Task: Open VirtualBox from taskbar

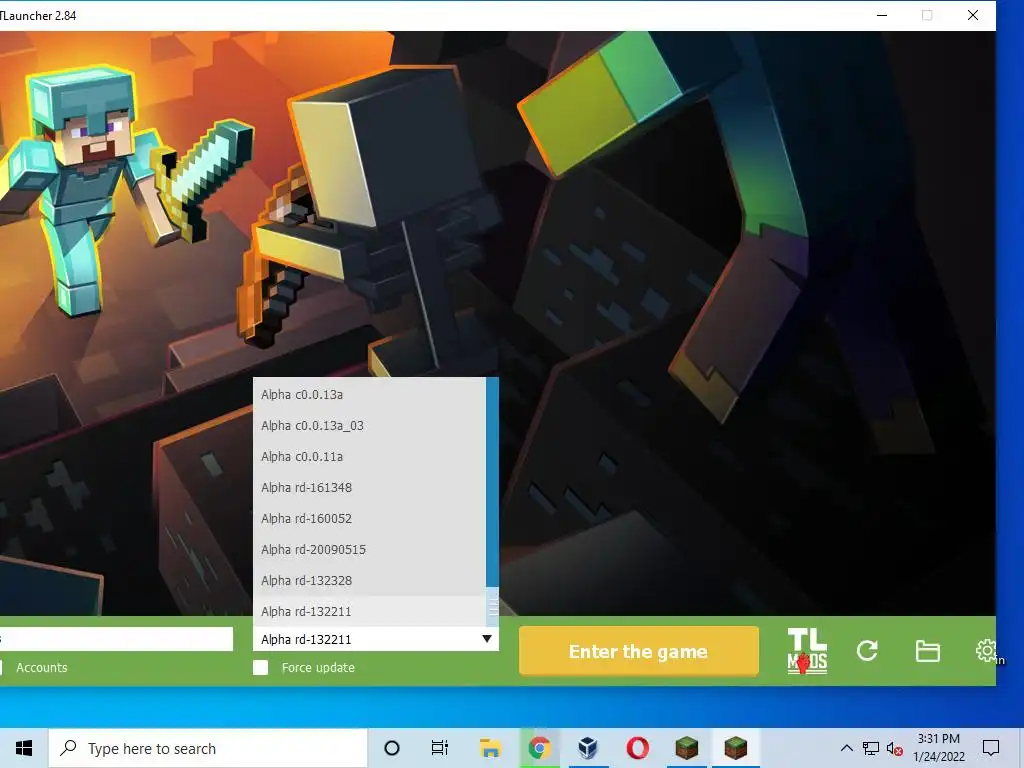Action: (588, 748)
